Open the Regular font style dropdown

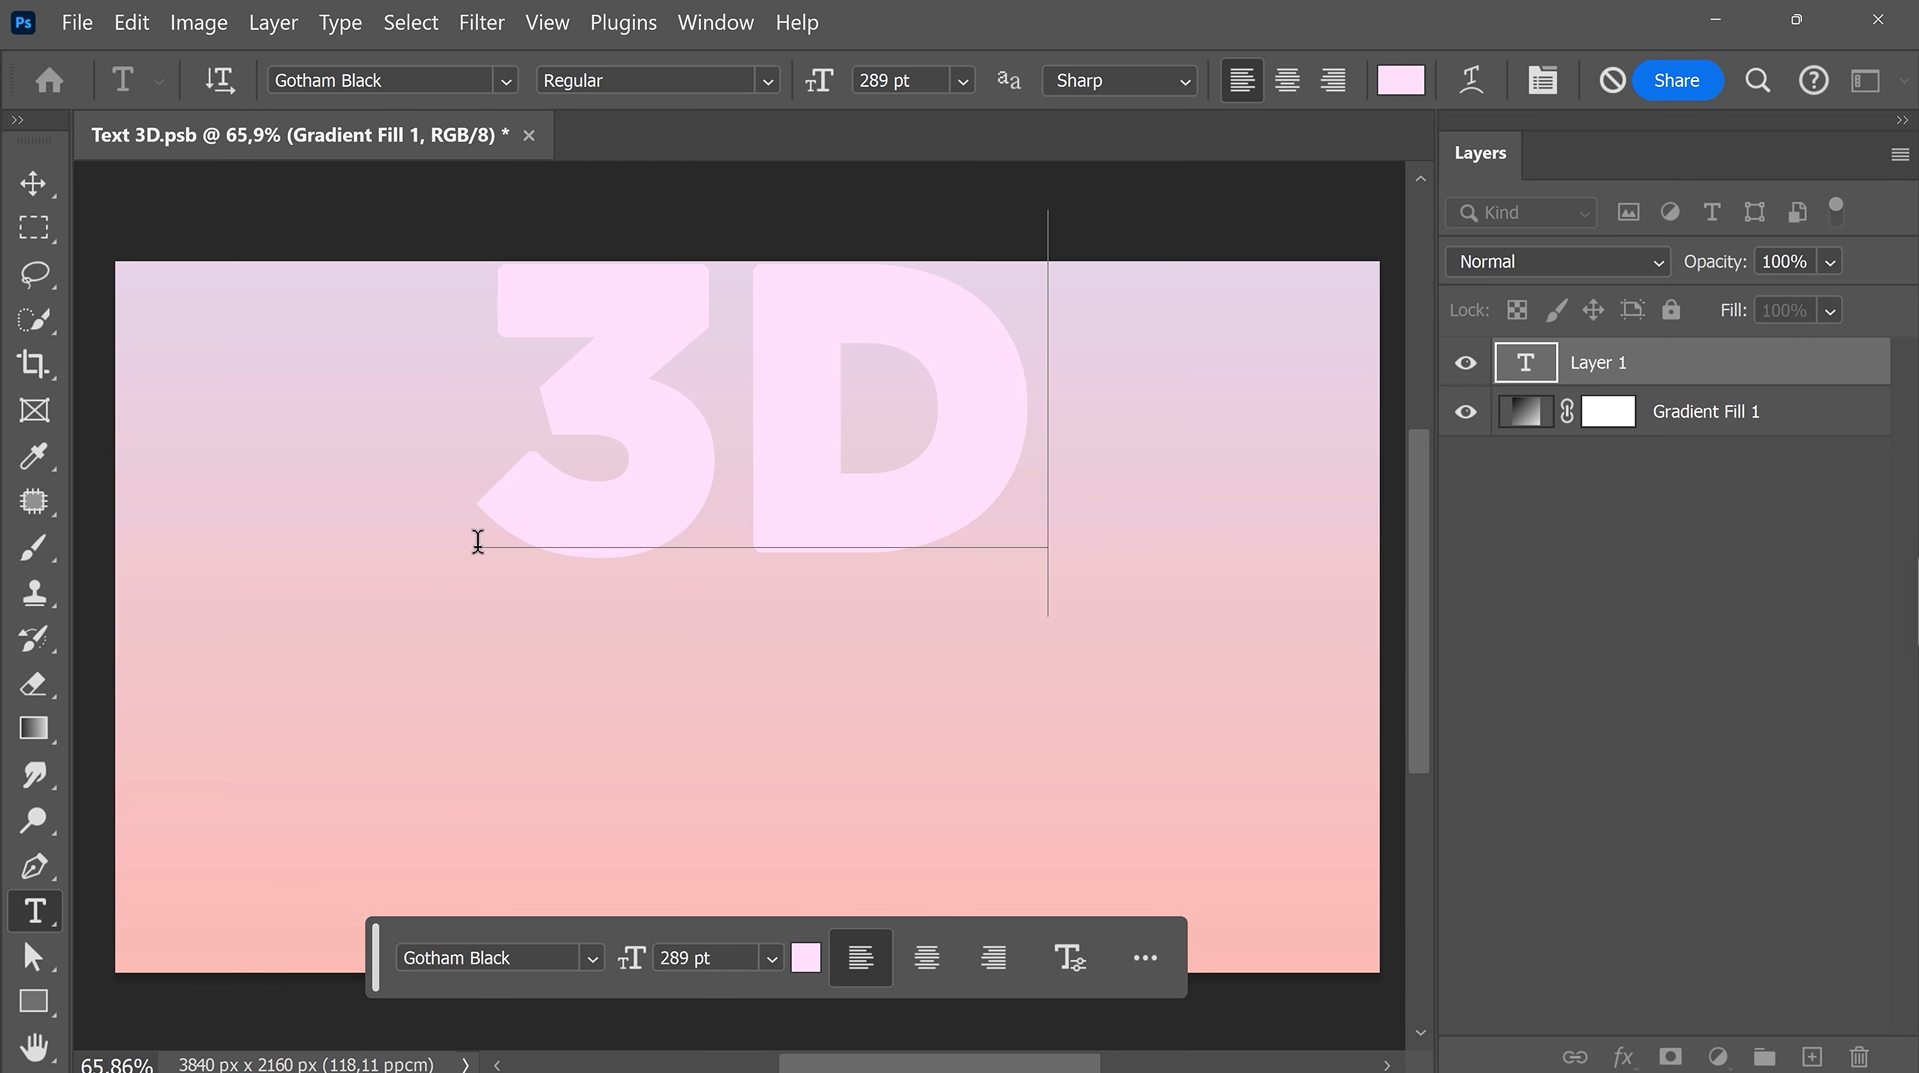(x=767, y=81)
